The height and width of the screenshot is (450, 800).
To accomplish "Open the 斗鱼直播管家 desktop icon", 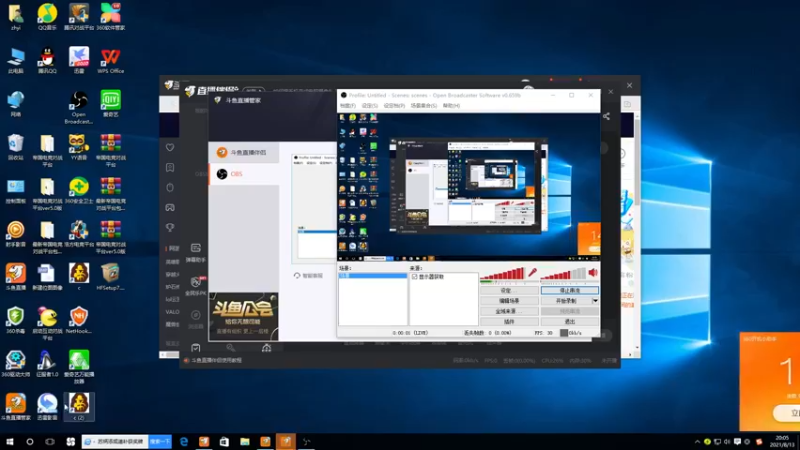I will coord(15,407).
